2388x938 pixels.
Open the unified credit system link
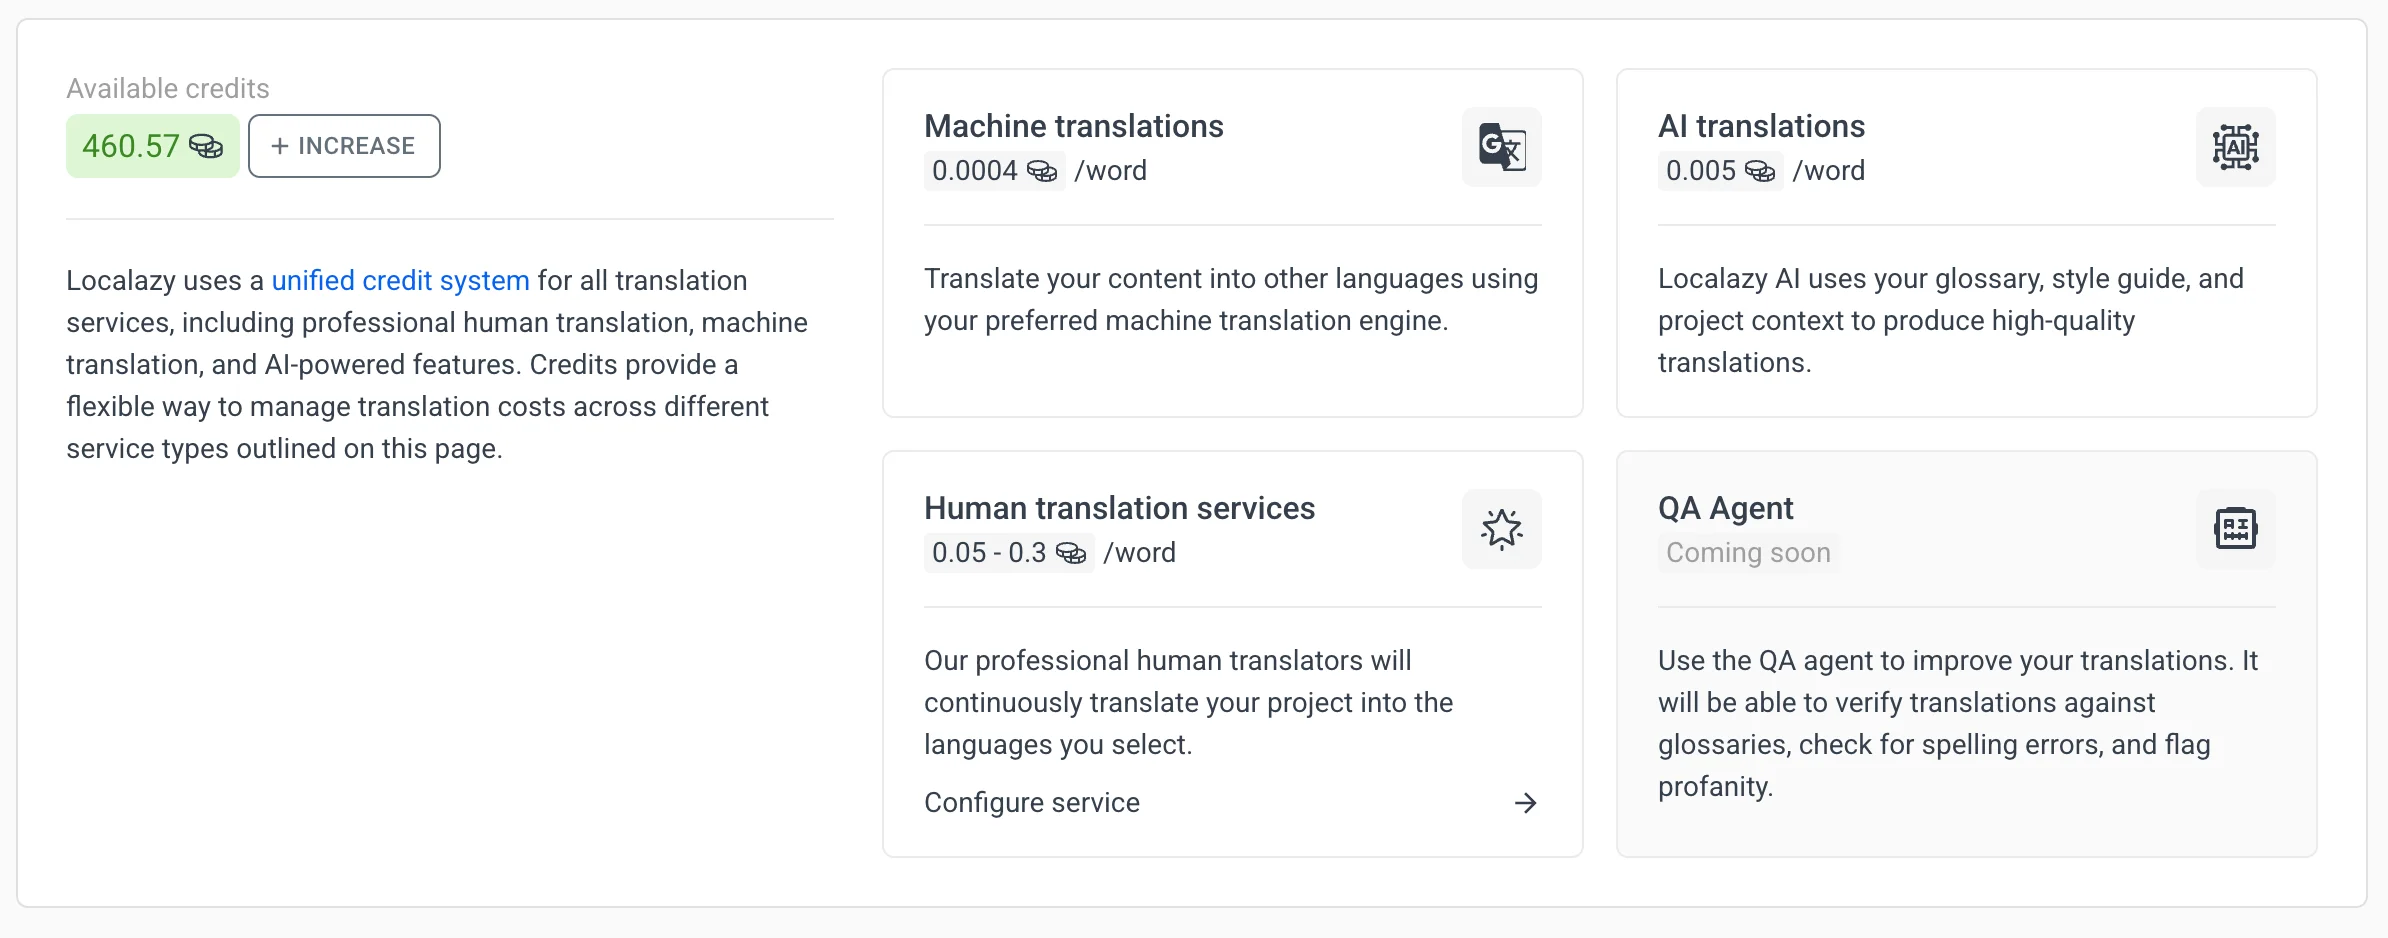[x=400, y=281]
